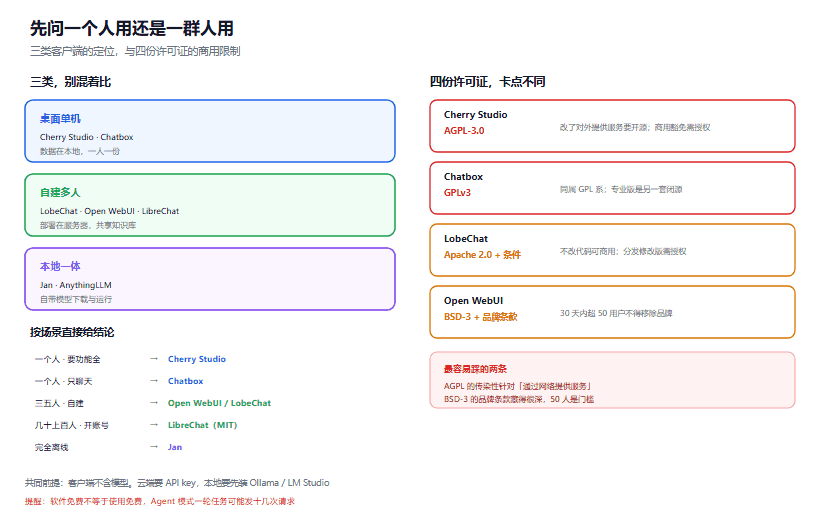Image resolution: width=820 pixels, height=520 pixels.
Task: Click the caption "部署在服务器，共享知识库"
Action: [x=88, y=225]
